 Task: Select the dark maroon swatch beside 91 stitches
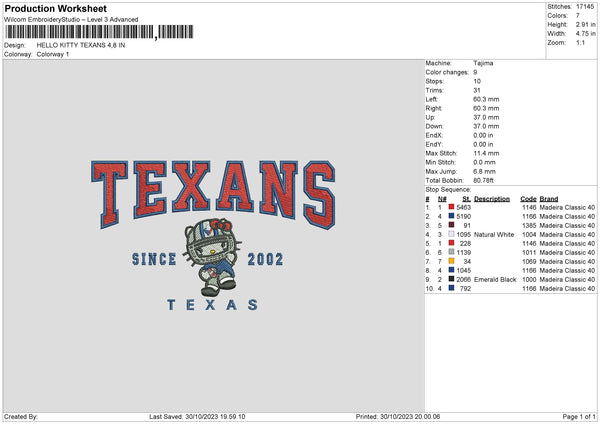click(x=451, y=225)
